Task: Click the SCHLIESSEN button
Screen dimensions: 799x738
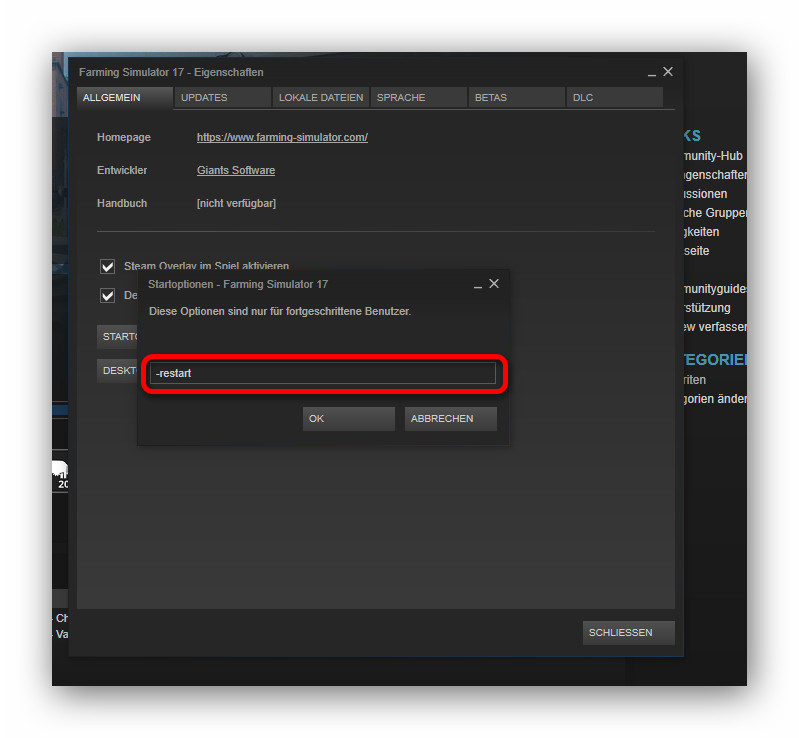Action: point(628,633)
